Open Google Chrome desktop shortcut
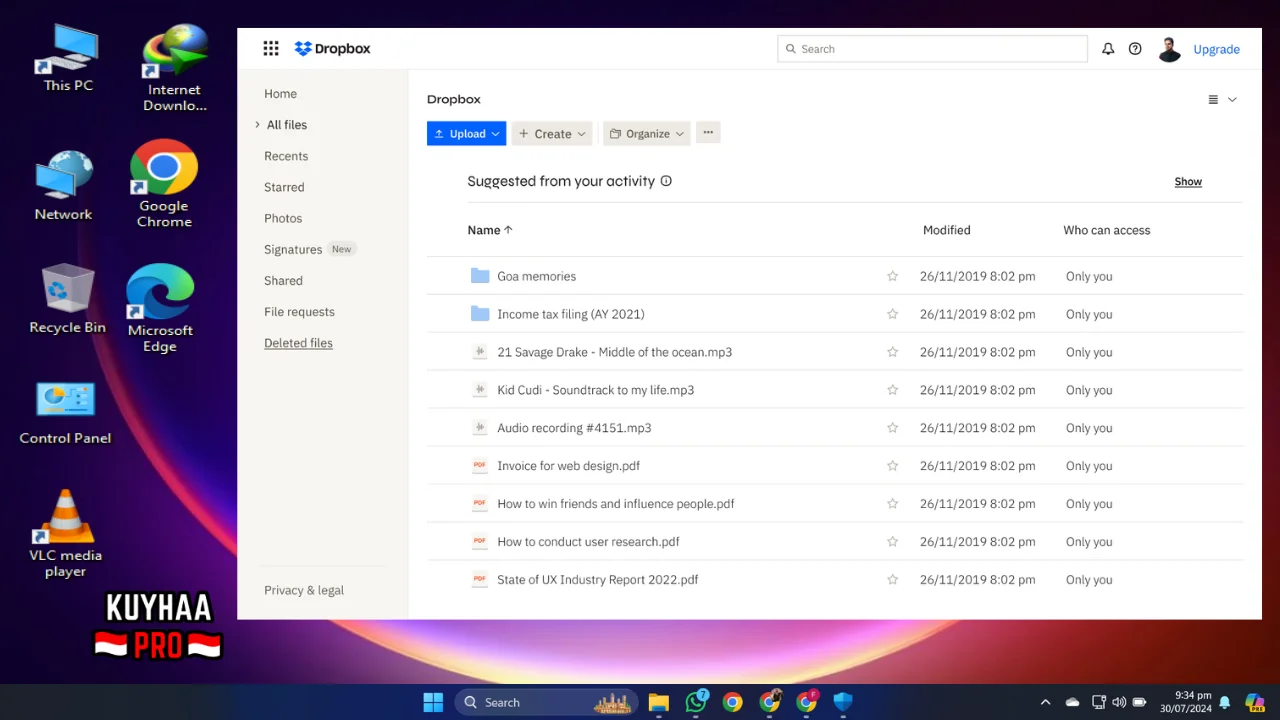 [164, 184]
